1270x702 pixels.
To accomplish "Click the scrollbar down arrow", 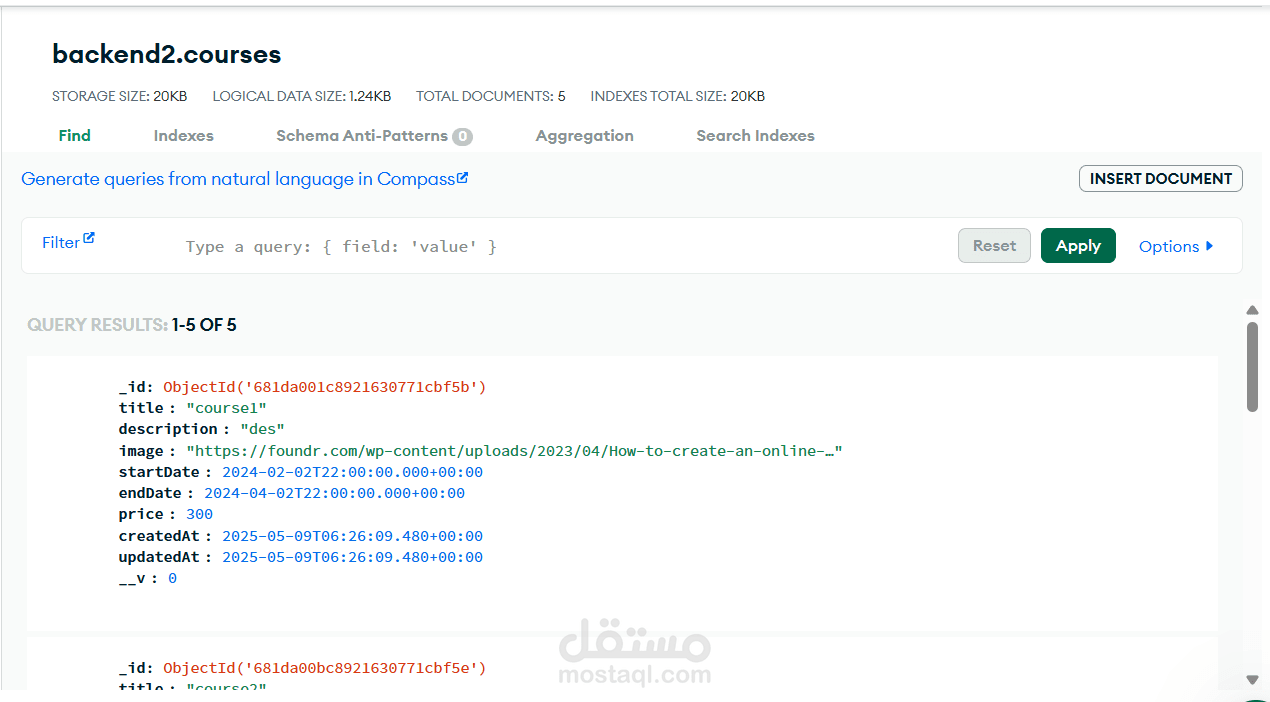I will point(1252,679).
